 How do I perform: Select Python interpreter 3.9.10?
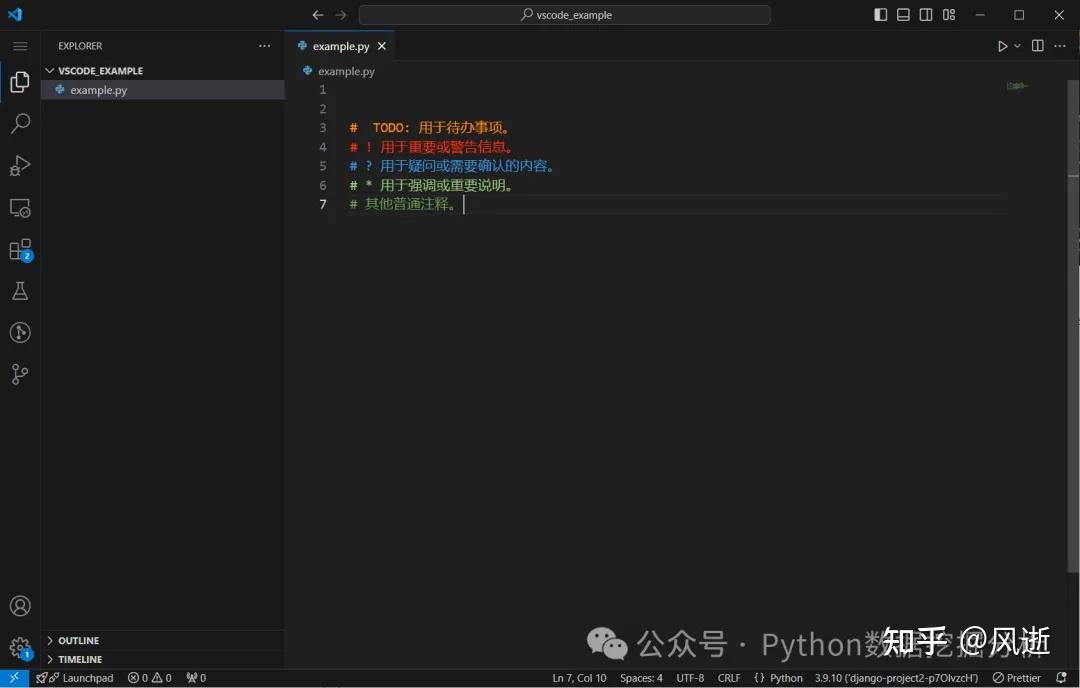coord(896,678)
